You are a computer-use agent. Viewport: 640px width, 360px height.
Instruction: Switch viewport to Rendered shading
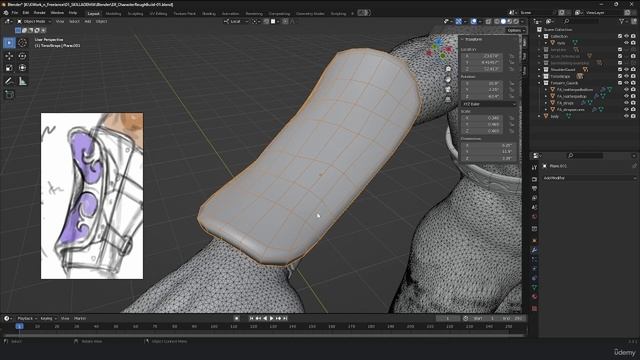516,21
